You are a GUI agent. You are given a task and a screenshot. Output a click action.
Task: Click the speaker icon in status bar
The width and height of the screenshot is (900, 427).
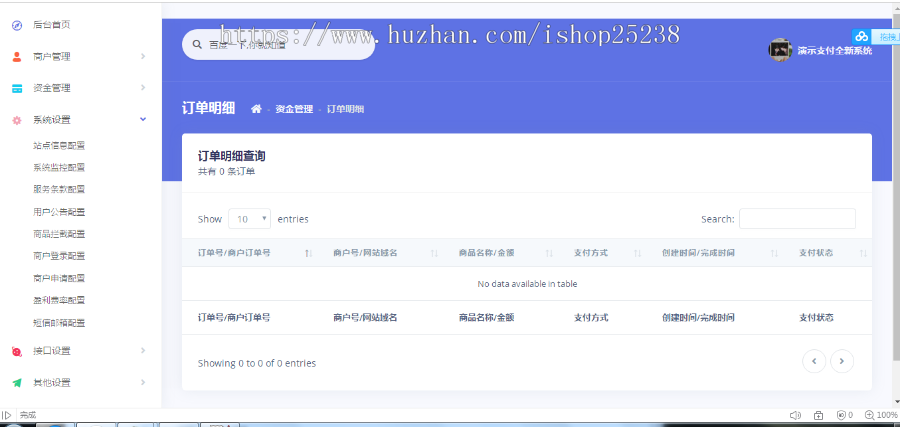pyautogui.click(x=795, y=415)
